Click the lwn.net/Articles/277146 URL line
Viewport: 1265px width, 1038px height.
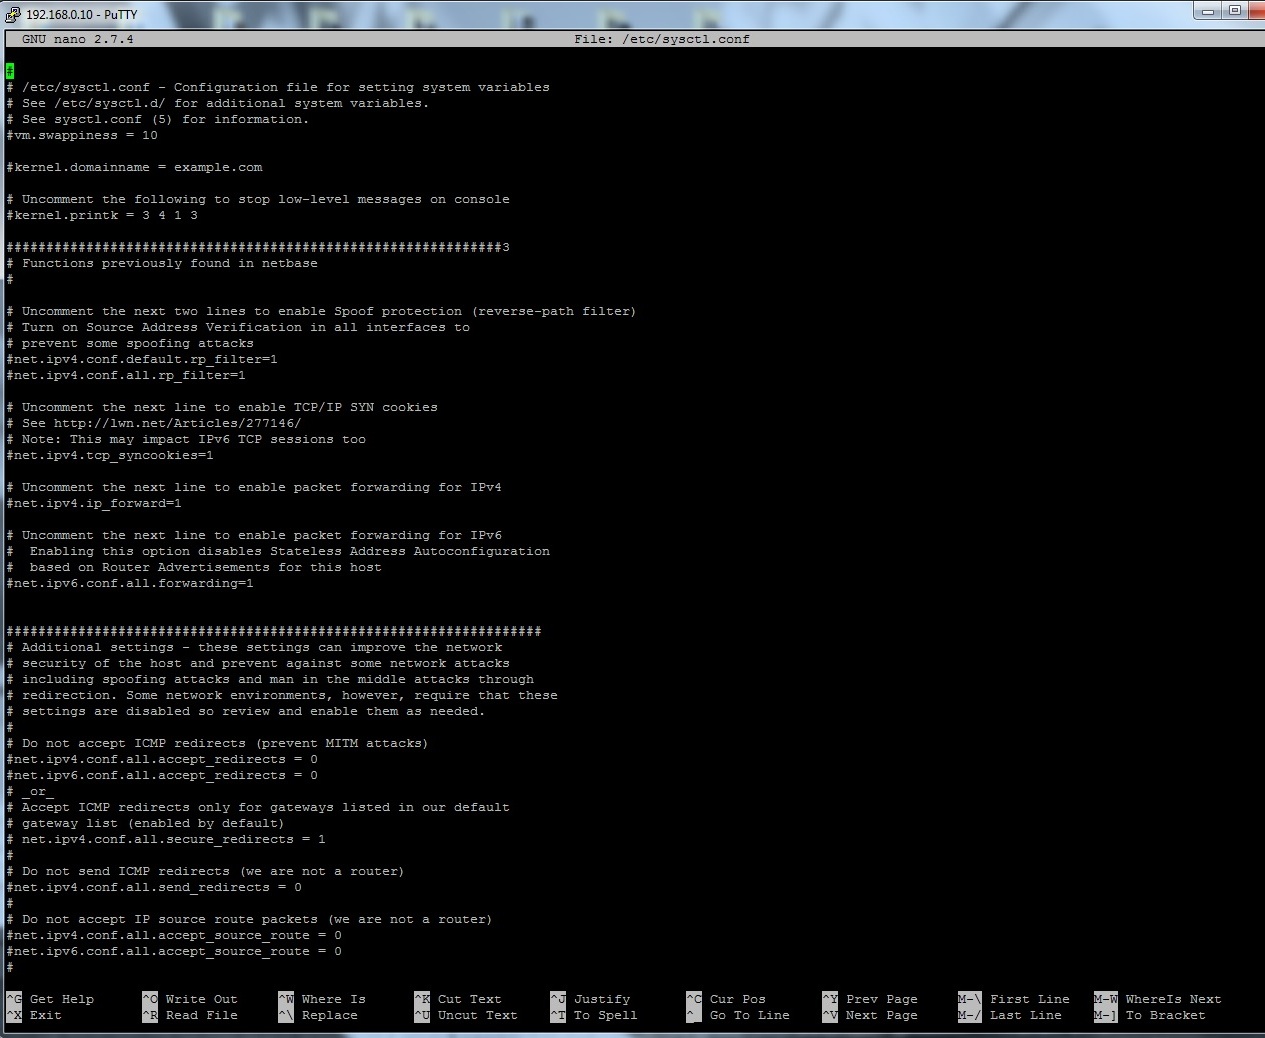[154, 423]
